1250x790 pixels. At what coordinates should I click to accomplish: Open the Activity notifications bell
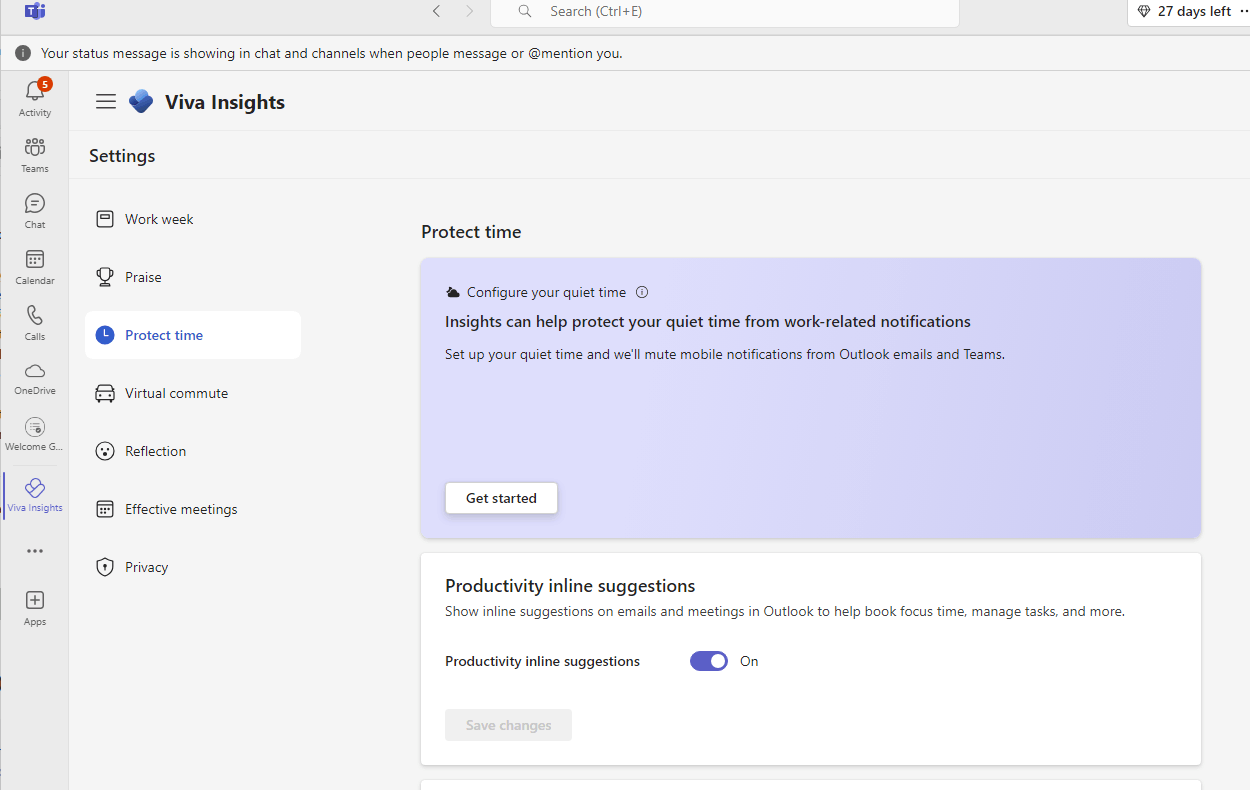pyautogui.click(x=35, y=92)
